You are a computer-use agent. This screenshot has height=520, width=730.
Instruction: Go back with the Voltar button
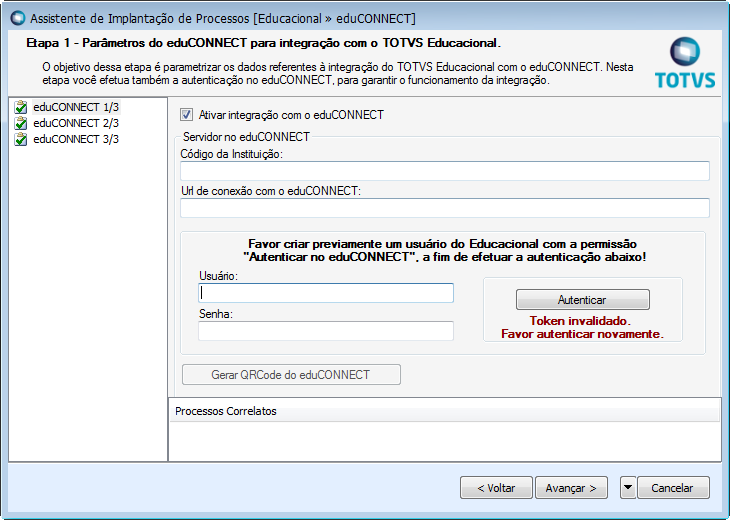[496, 488]
